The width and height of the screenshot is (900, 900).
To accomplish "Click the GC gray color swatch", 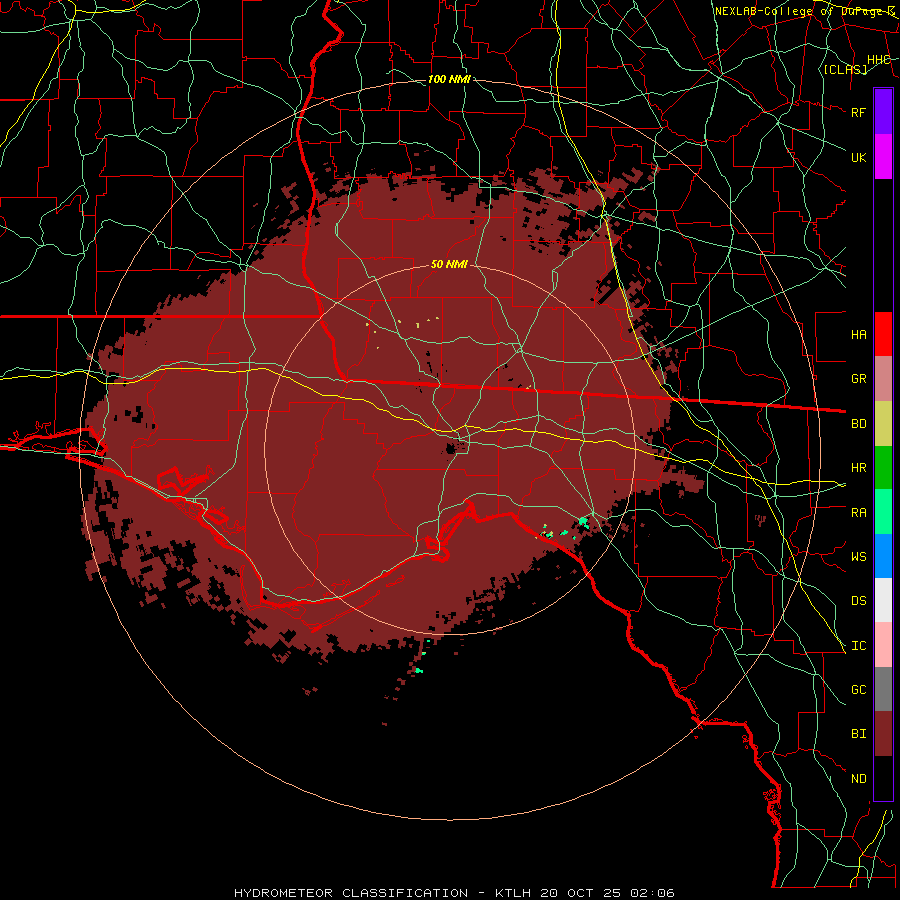I will coord(883,689).
